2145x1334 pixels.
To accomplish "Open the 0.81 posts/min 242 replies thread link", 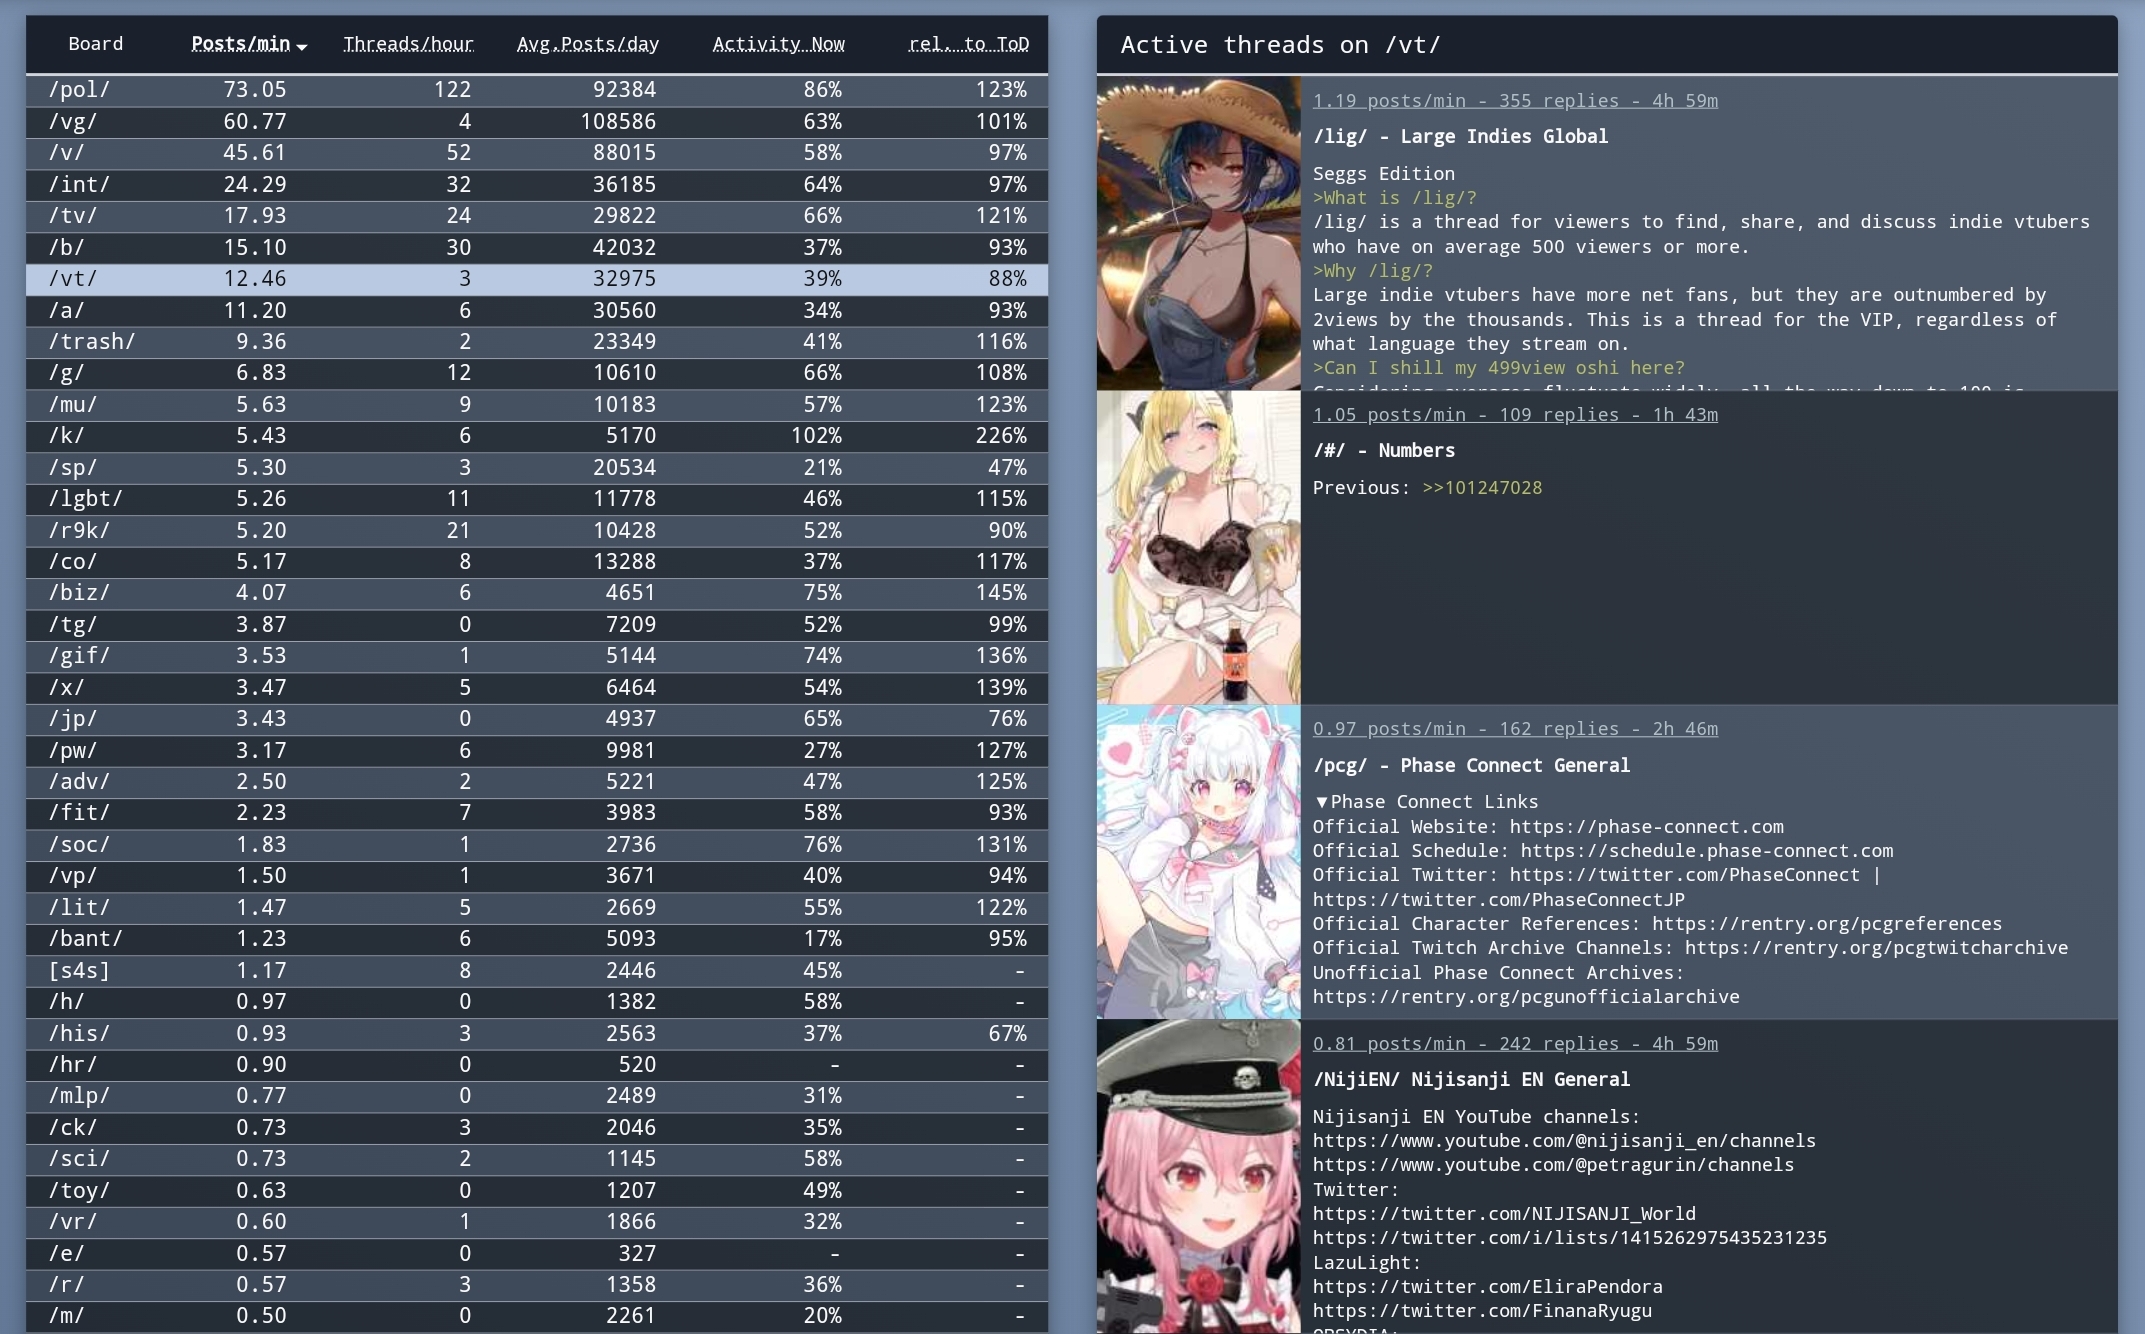I will click(1515, 1044).
